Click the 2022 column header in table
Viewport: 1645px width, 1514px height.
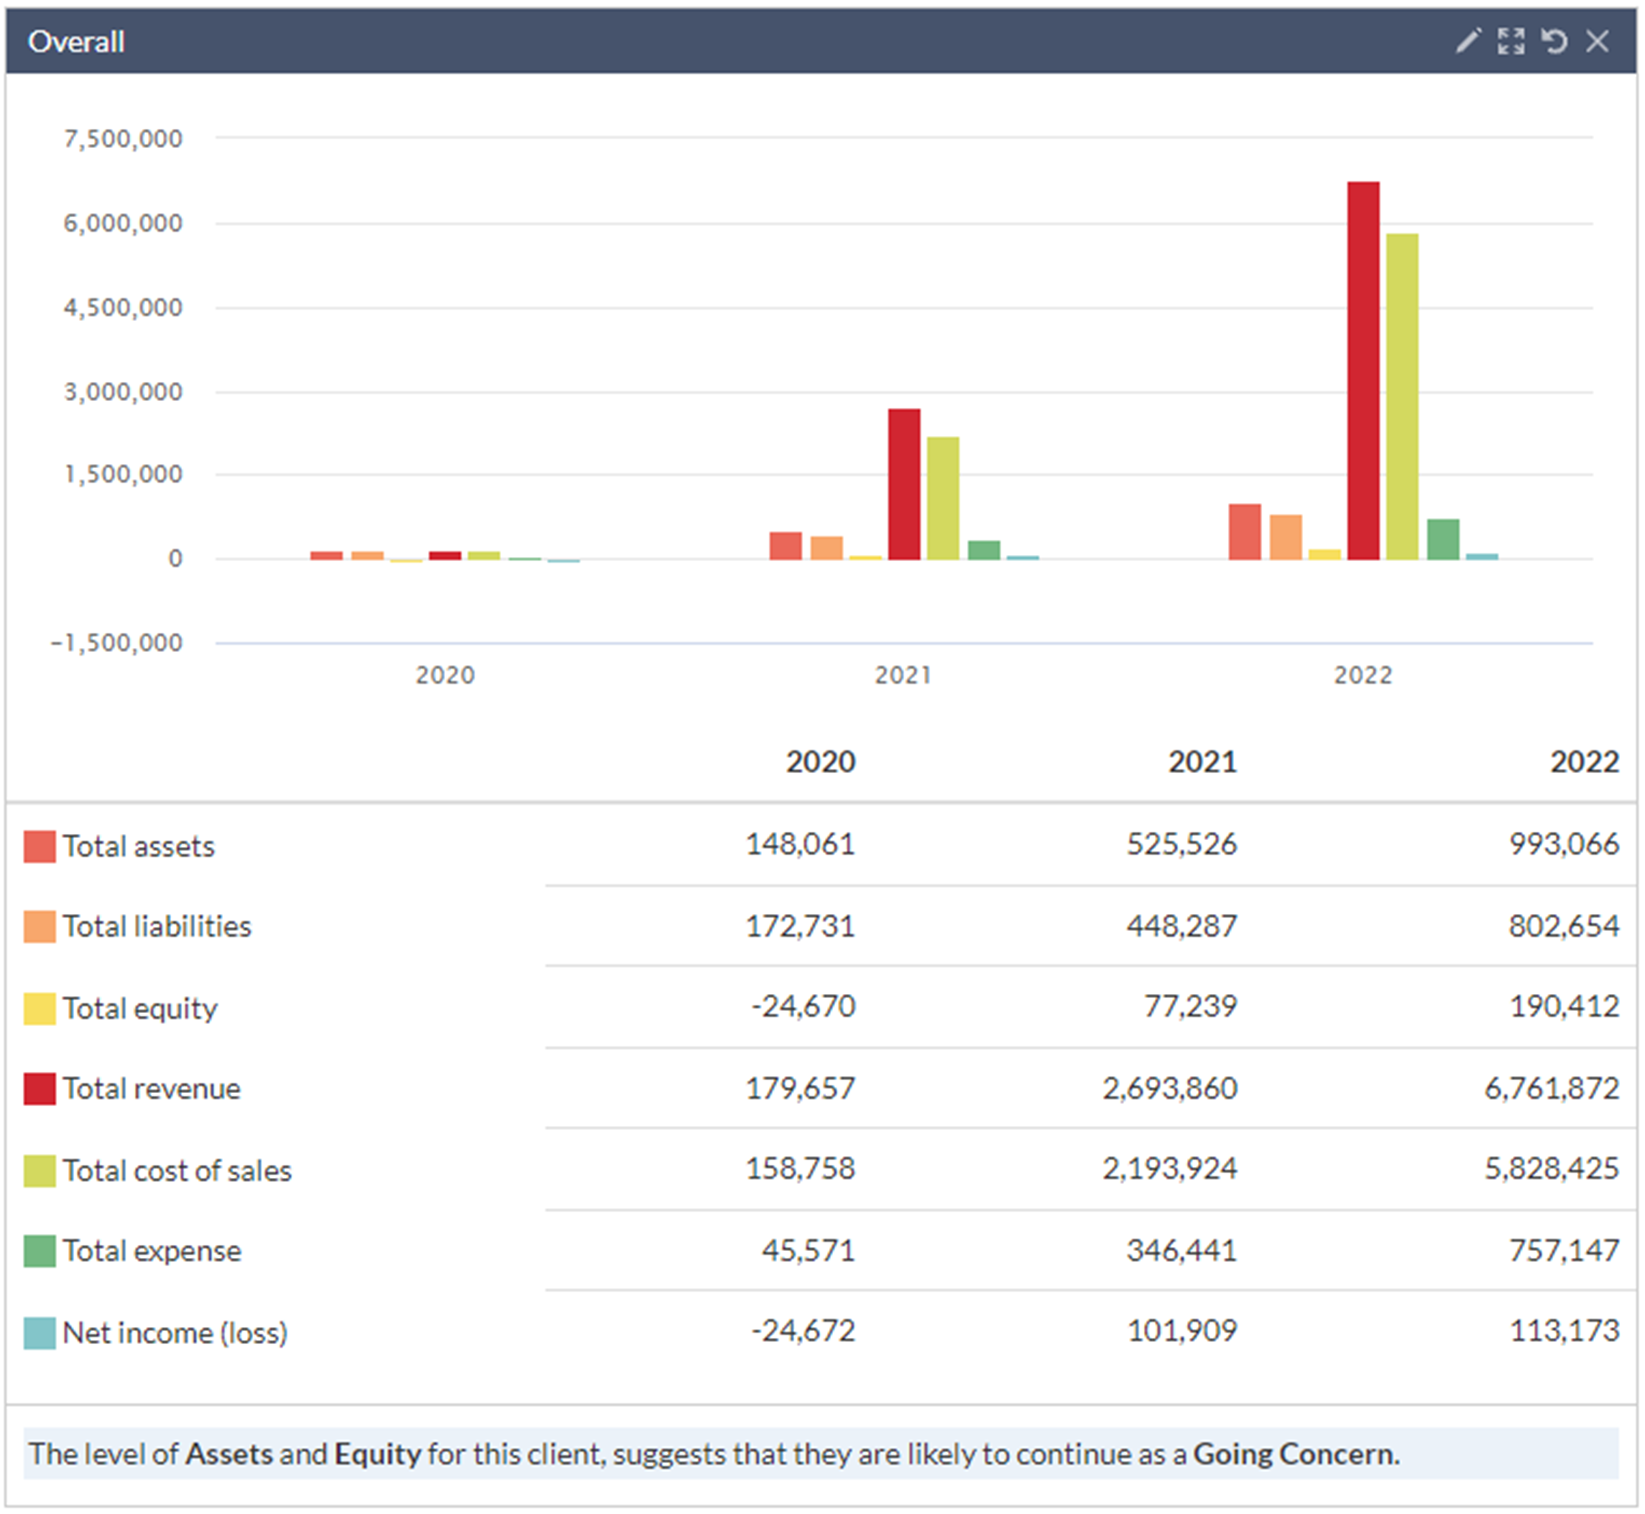coord(1584,762)
